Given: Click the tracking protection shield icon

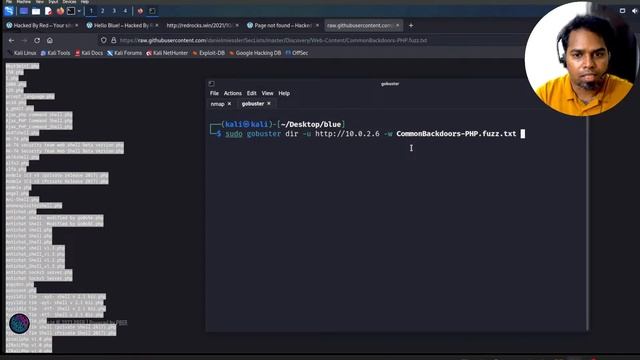Looking at the screenshot, I should click(x=104, y=40).
